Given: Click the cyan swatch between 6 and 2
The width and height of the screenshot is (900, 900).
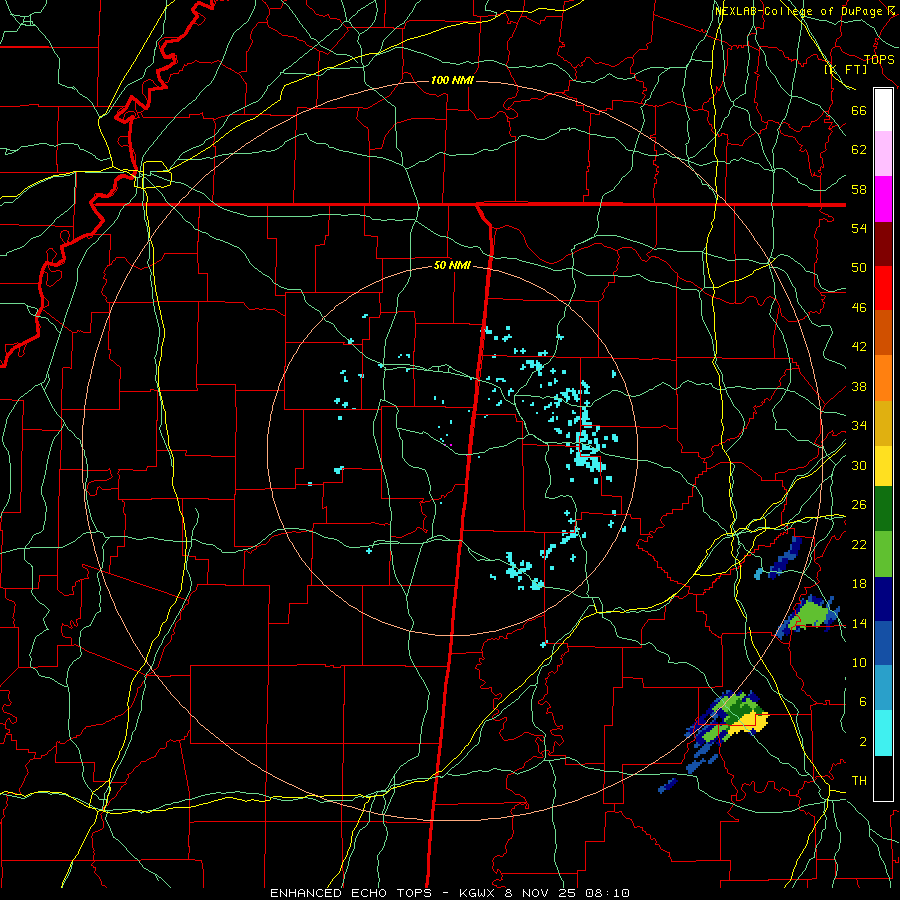Looking at the screenshot, I should (x=883, y=733).
